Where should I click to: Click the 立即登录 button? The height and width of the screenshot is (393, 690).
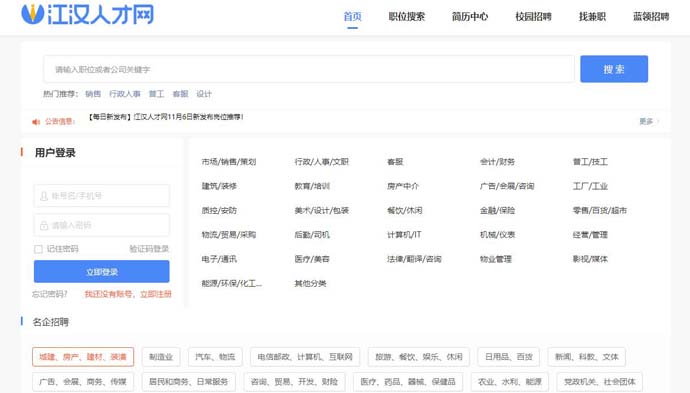(102, 272)
